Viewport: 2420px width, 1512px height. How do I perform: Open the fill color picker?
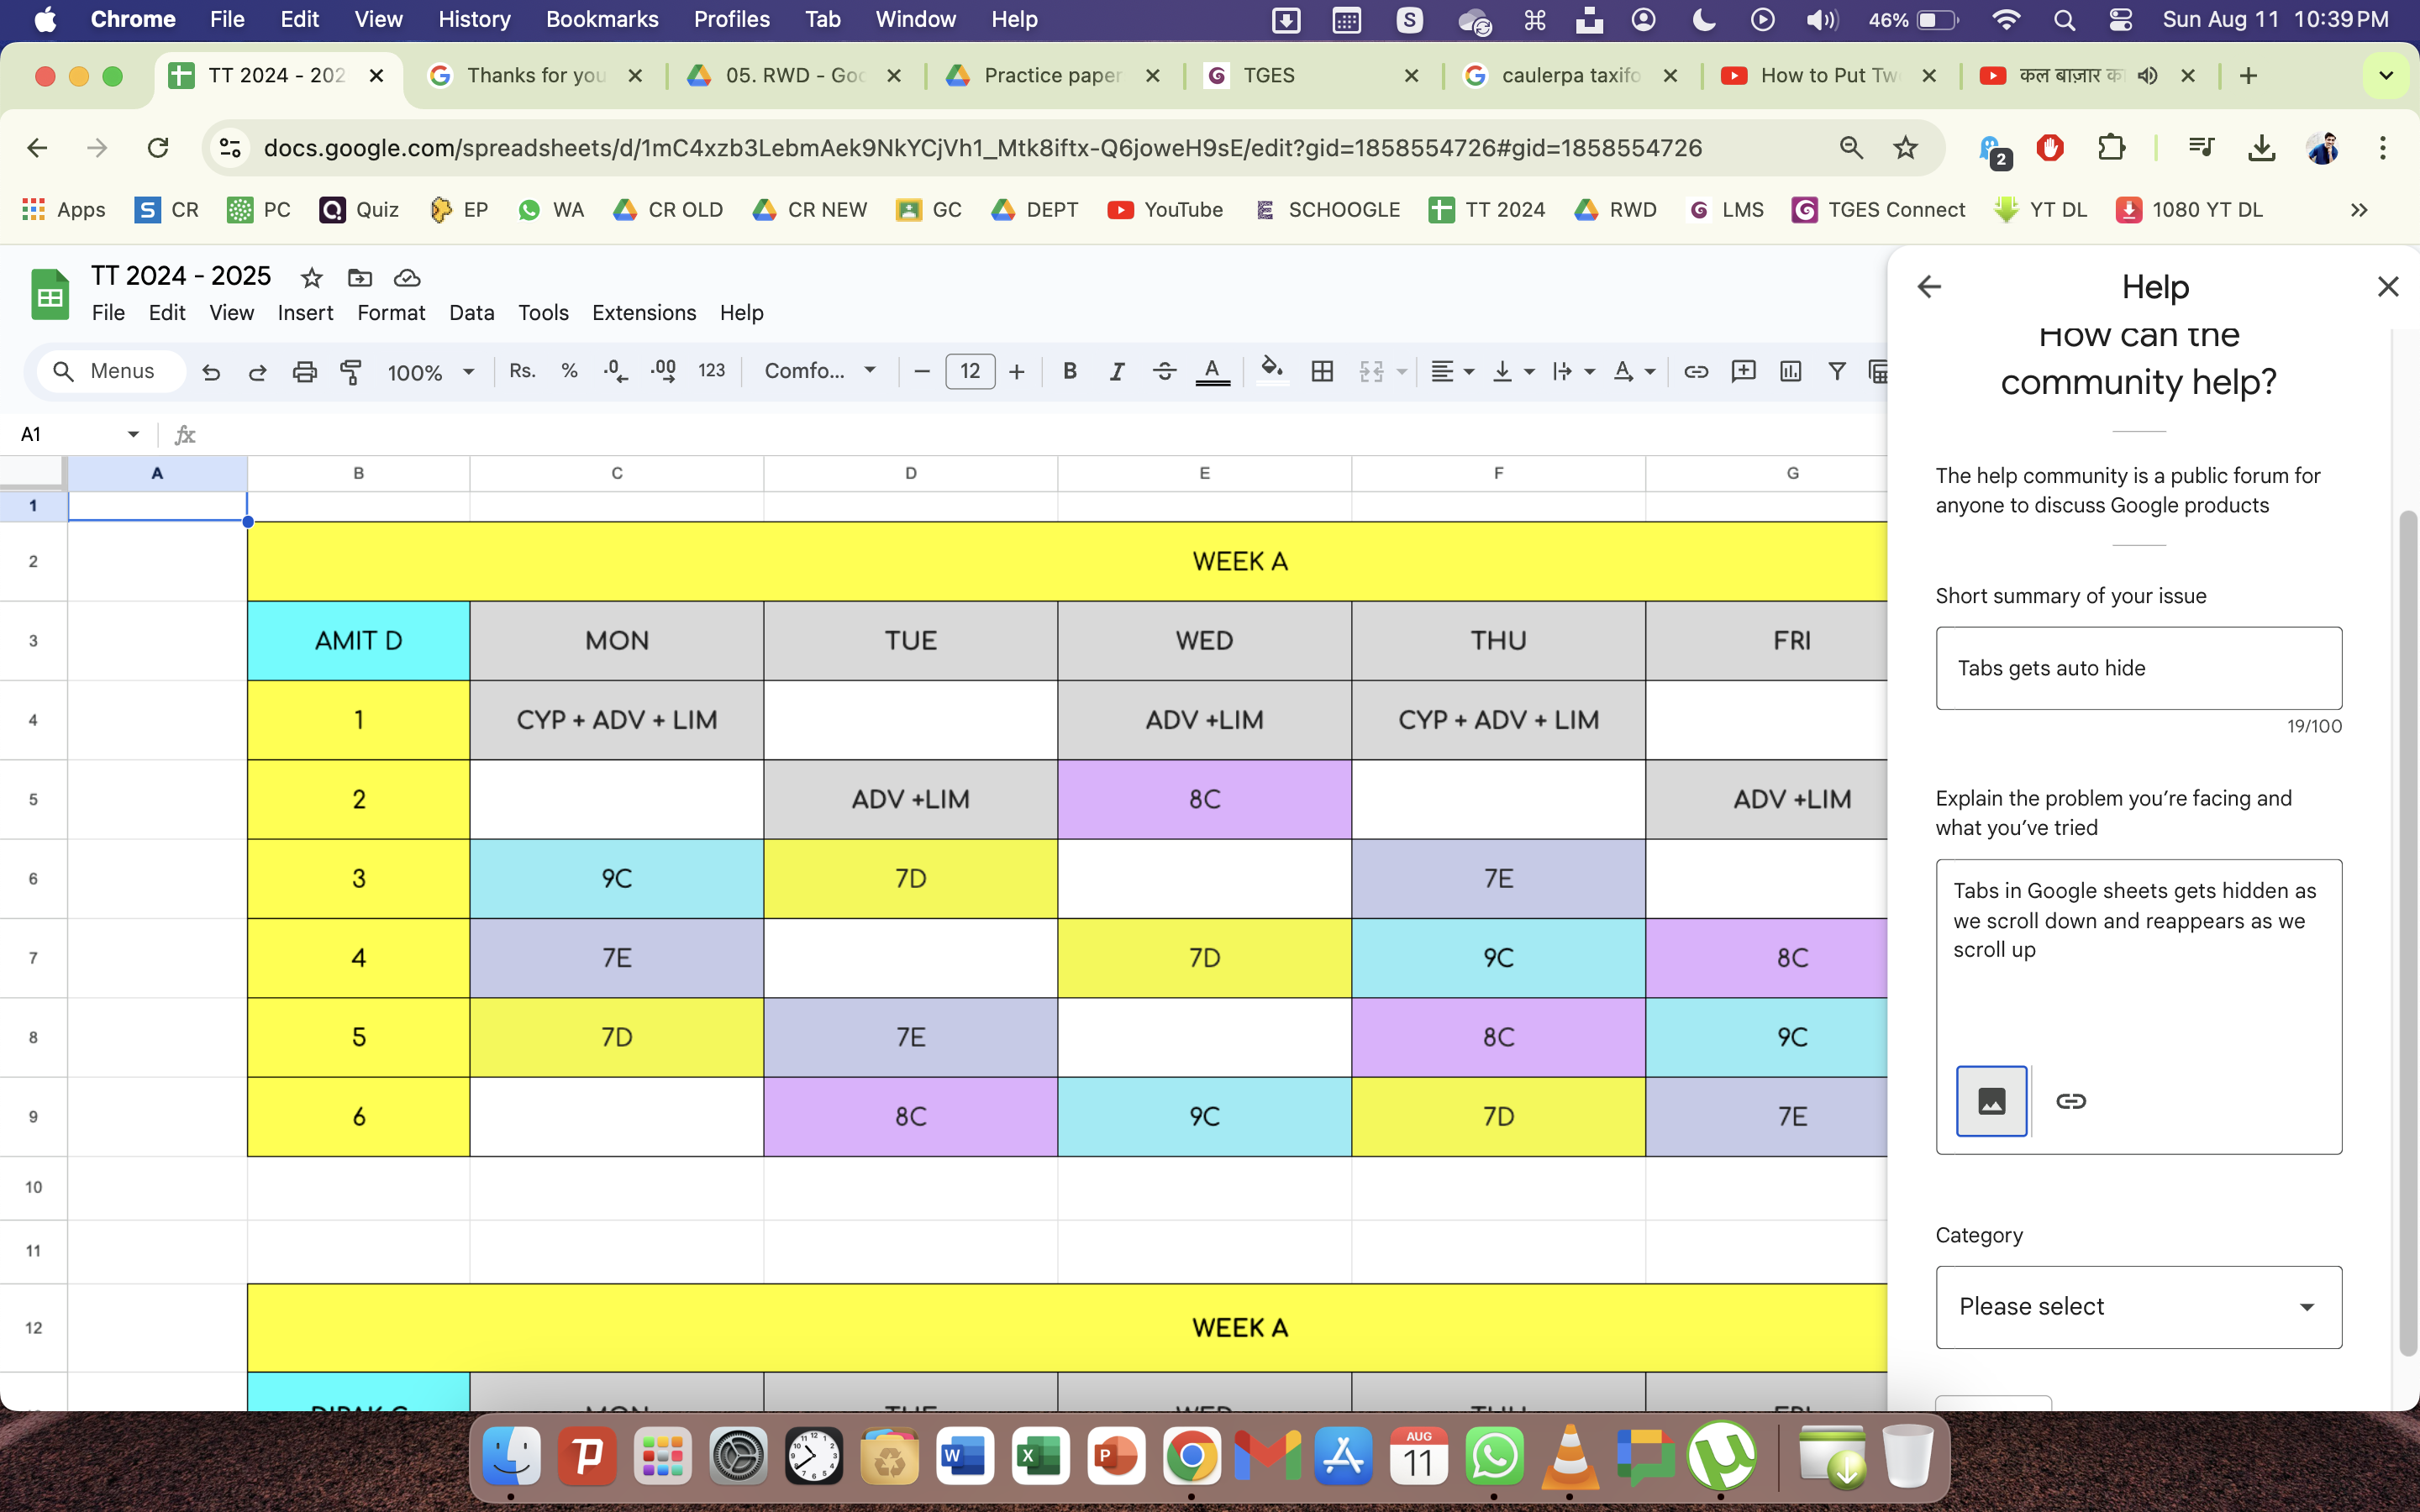(x=1271, y=370)
